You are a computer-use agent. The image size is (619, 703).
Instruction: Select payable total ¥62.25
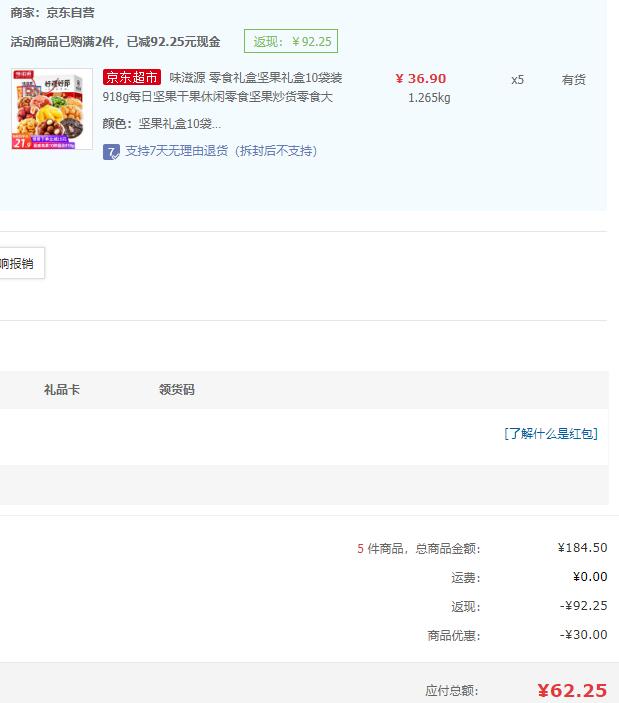pos(572,690)
